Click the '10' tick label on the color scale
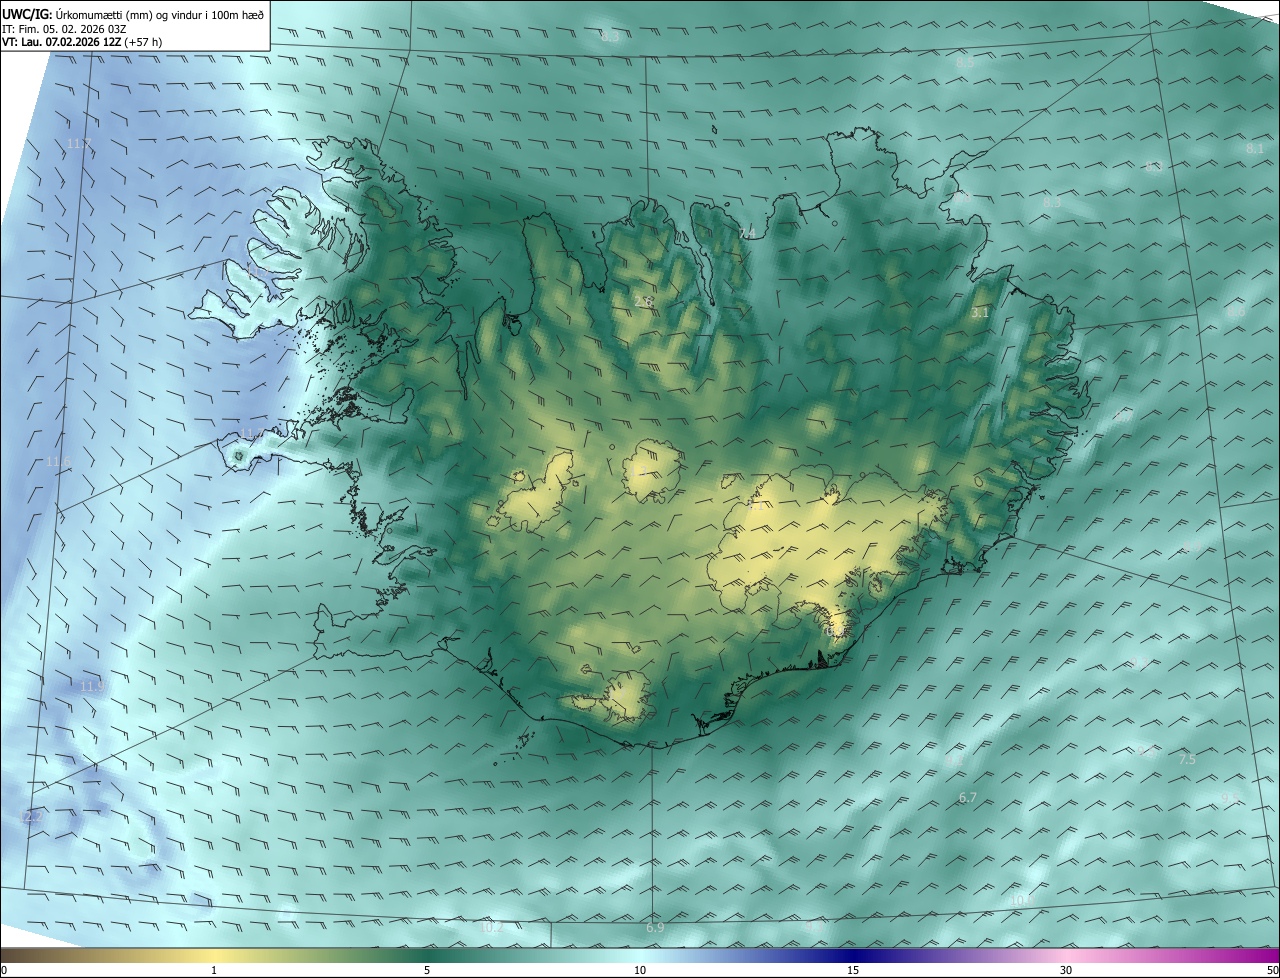This screenshot has width=1280, height=978. pos(640,970)
